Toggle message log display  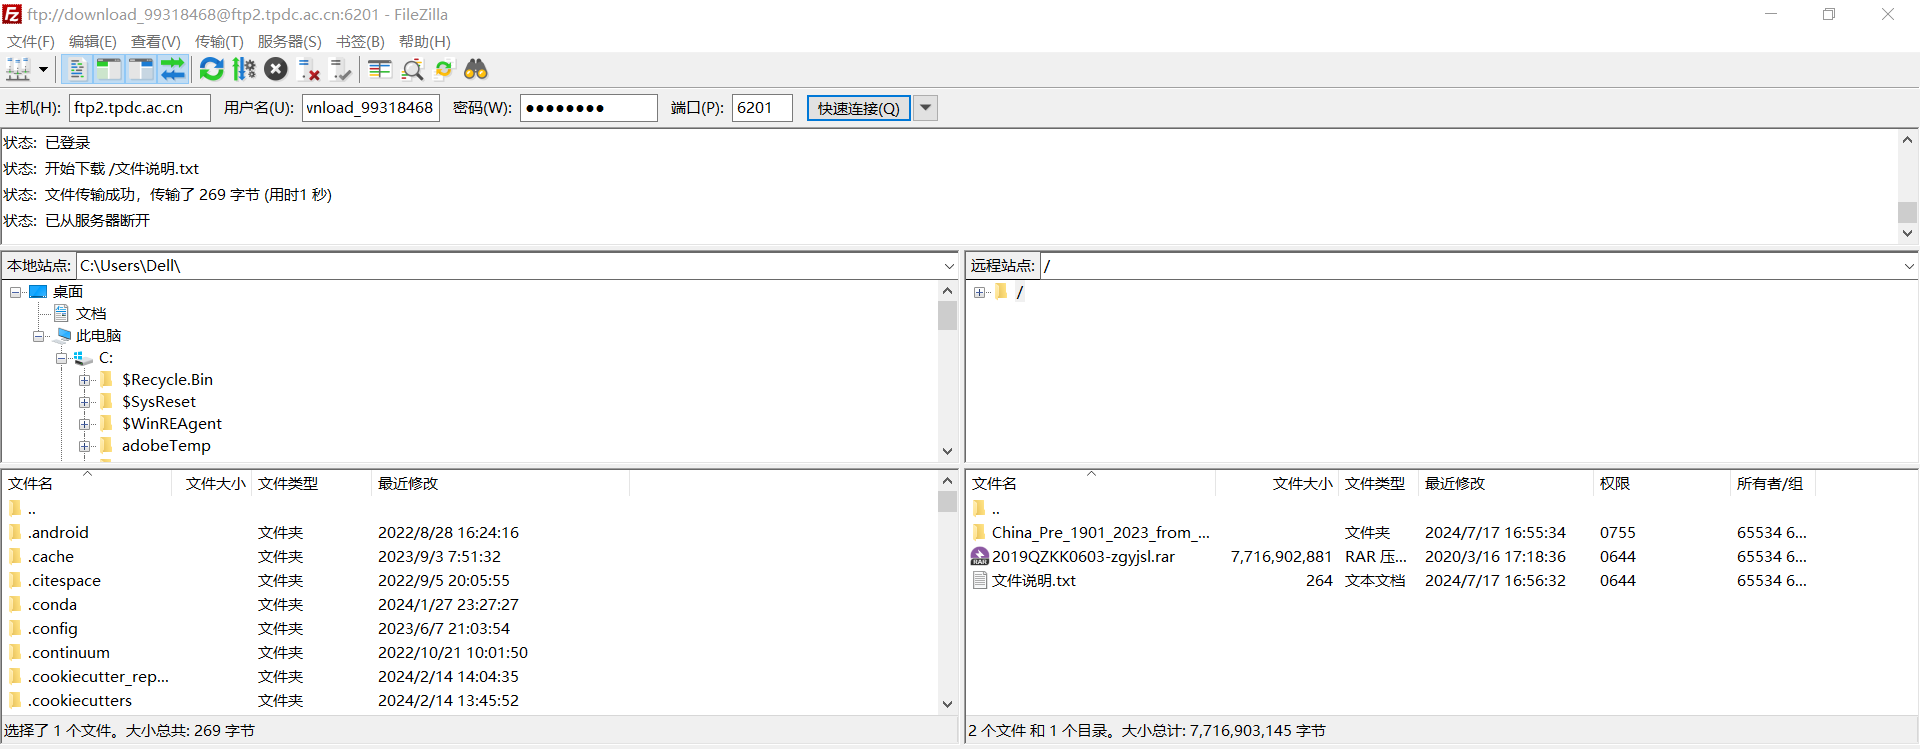(76, 69)
